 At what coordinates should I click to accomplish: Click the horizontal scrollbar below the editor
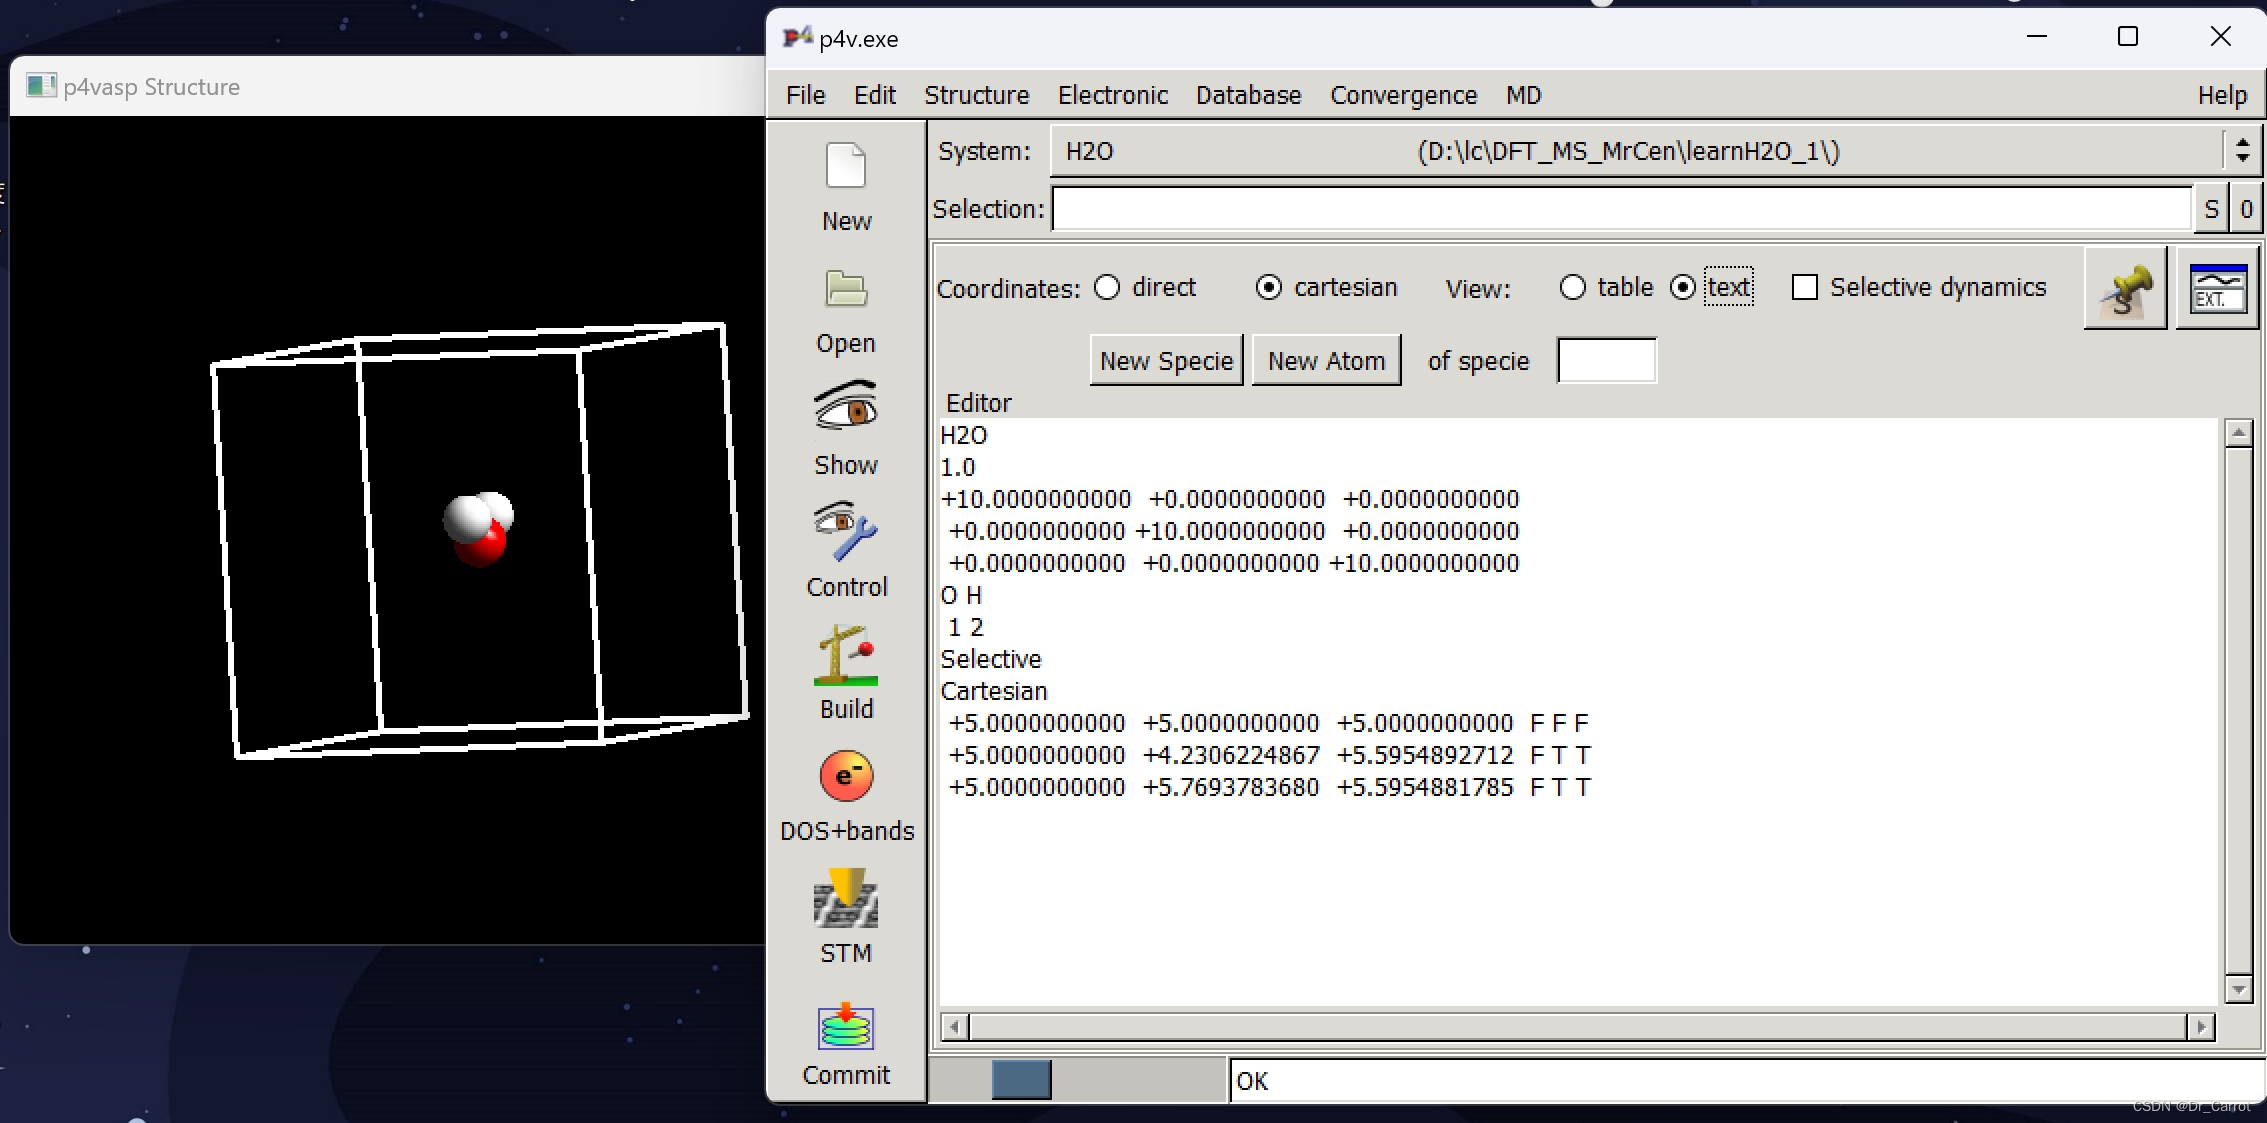click(x=1577, y=1027)
